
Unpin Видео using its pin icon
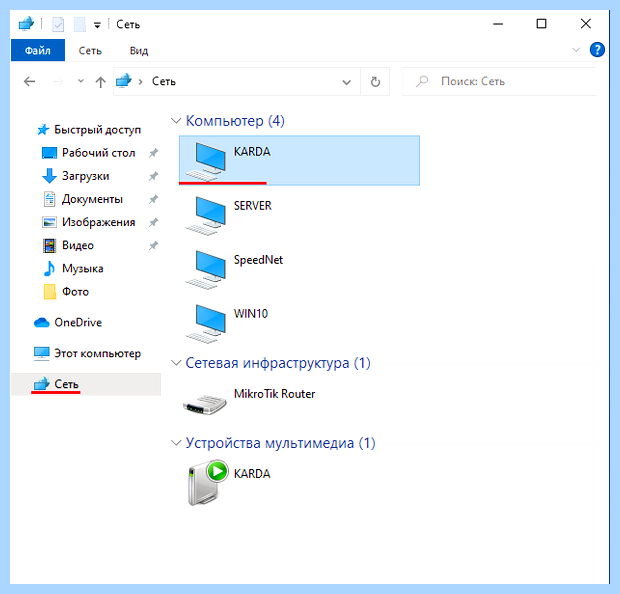click(x=153, y=246)
